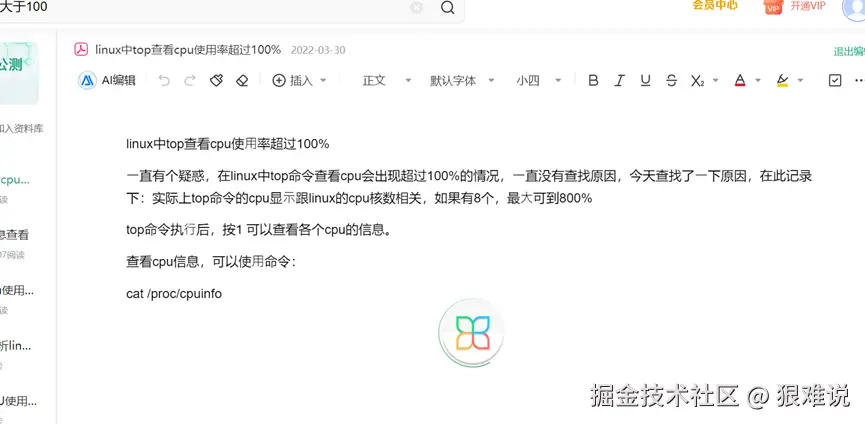Apply the red font color
The image size is (865, 424).
(740, 80)
